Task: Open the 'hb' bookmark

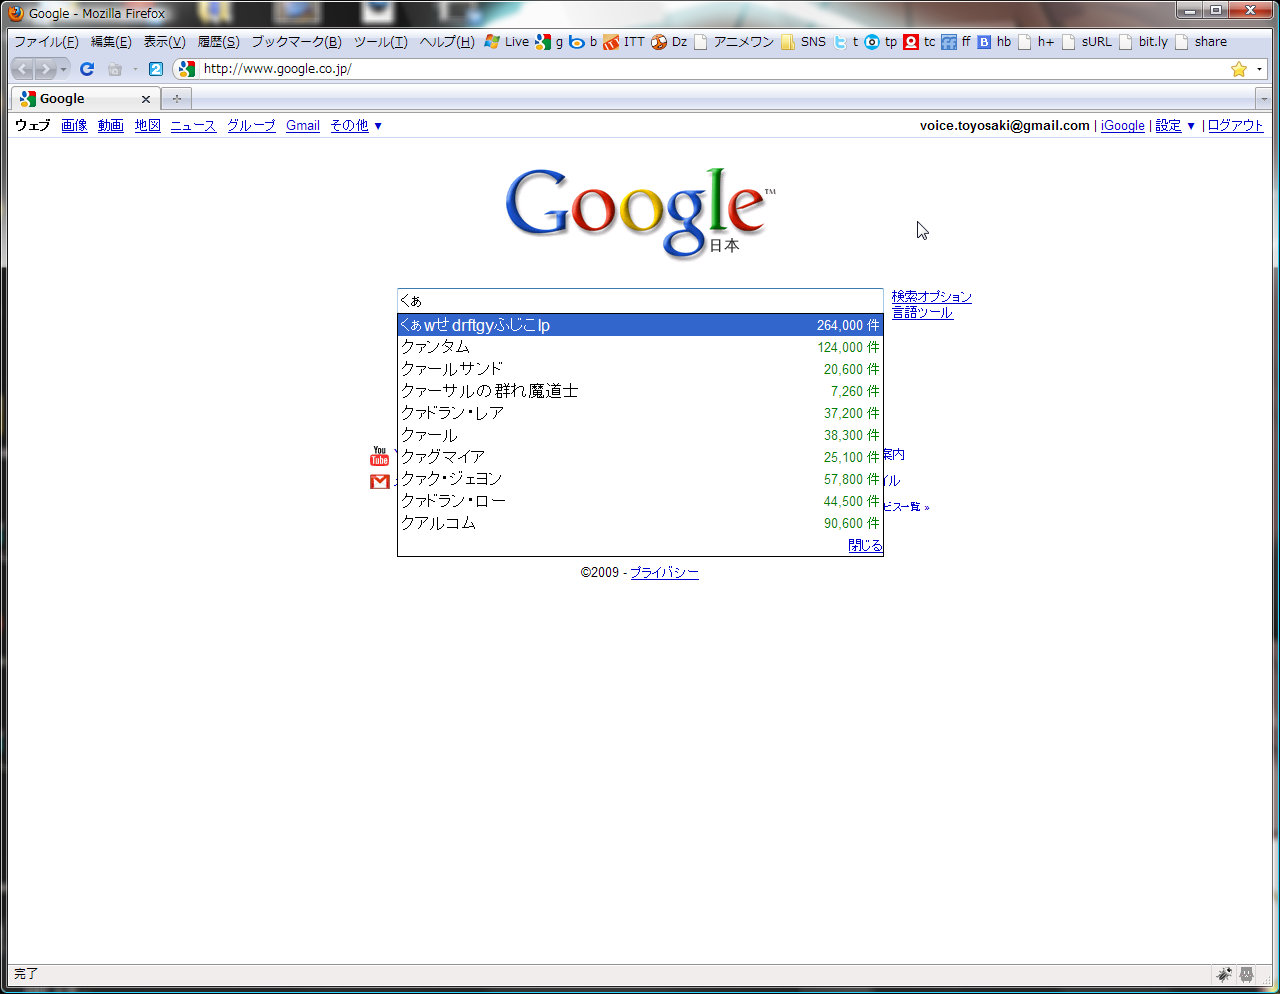Action: pos(994,42)
